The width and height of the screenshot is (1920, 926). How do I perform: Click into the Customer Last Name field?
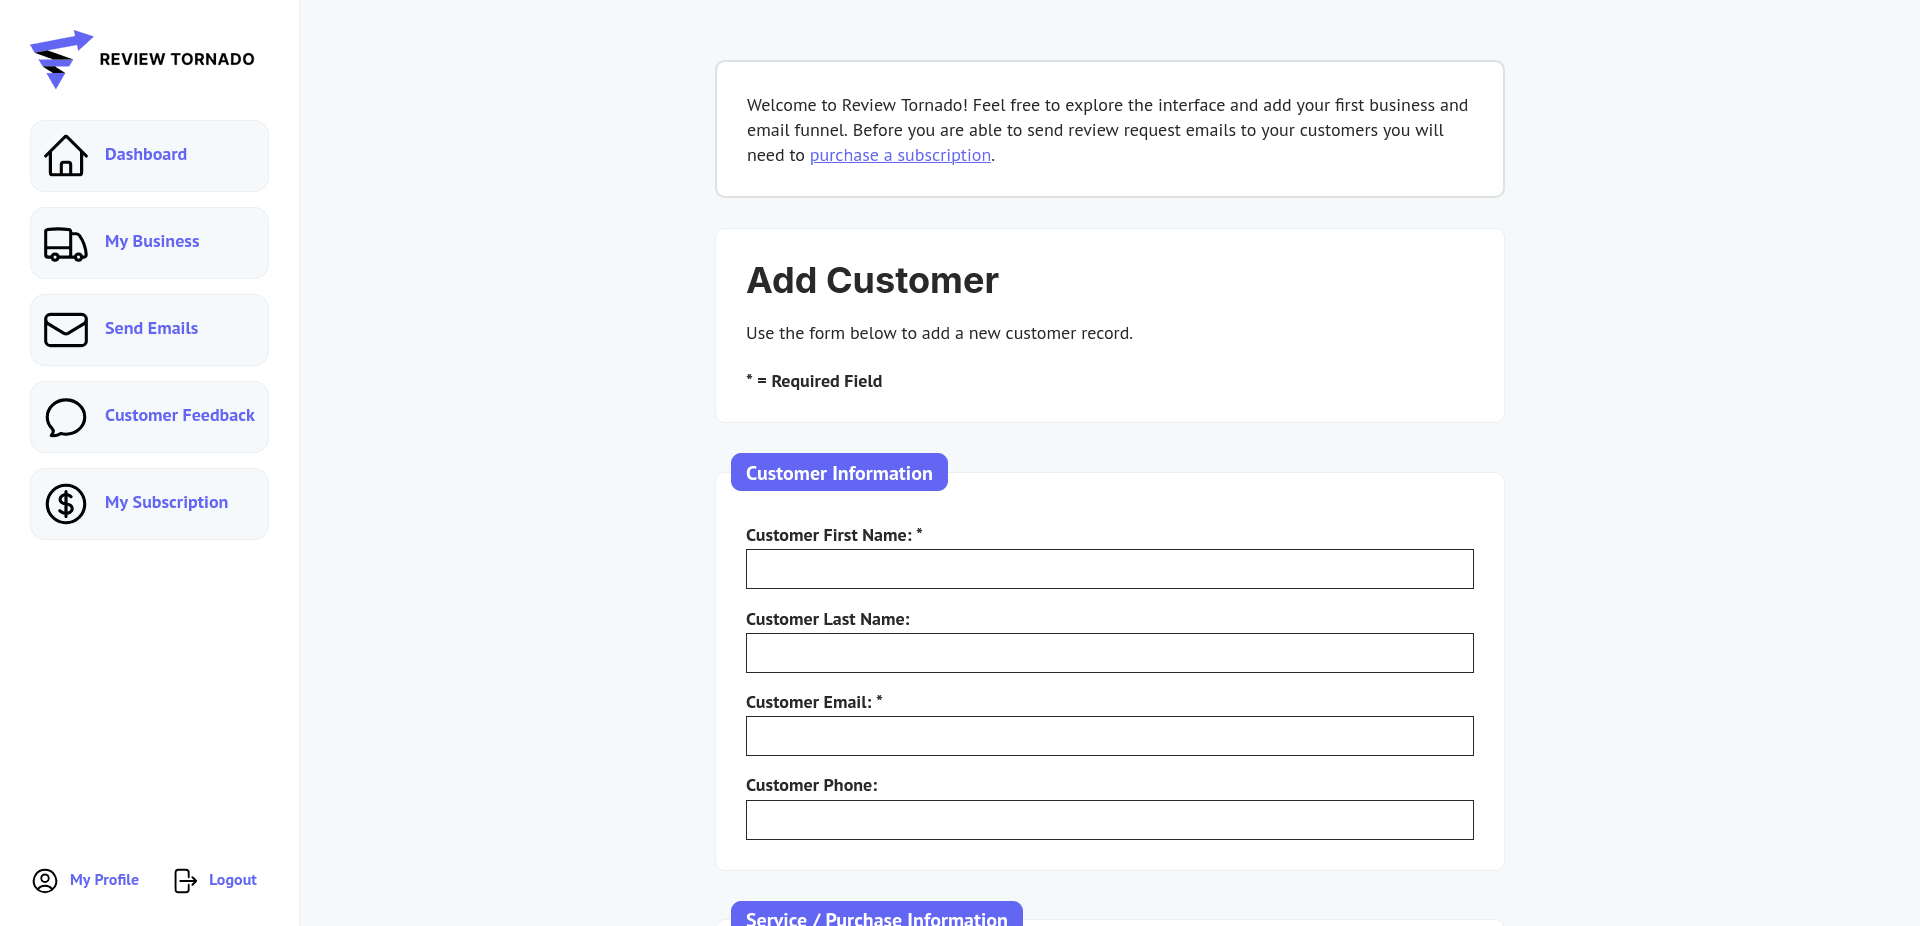(1109, 653)
